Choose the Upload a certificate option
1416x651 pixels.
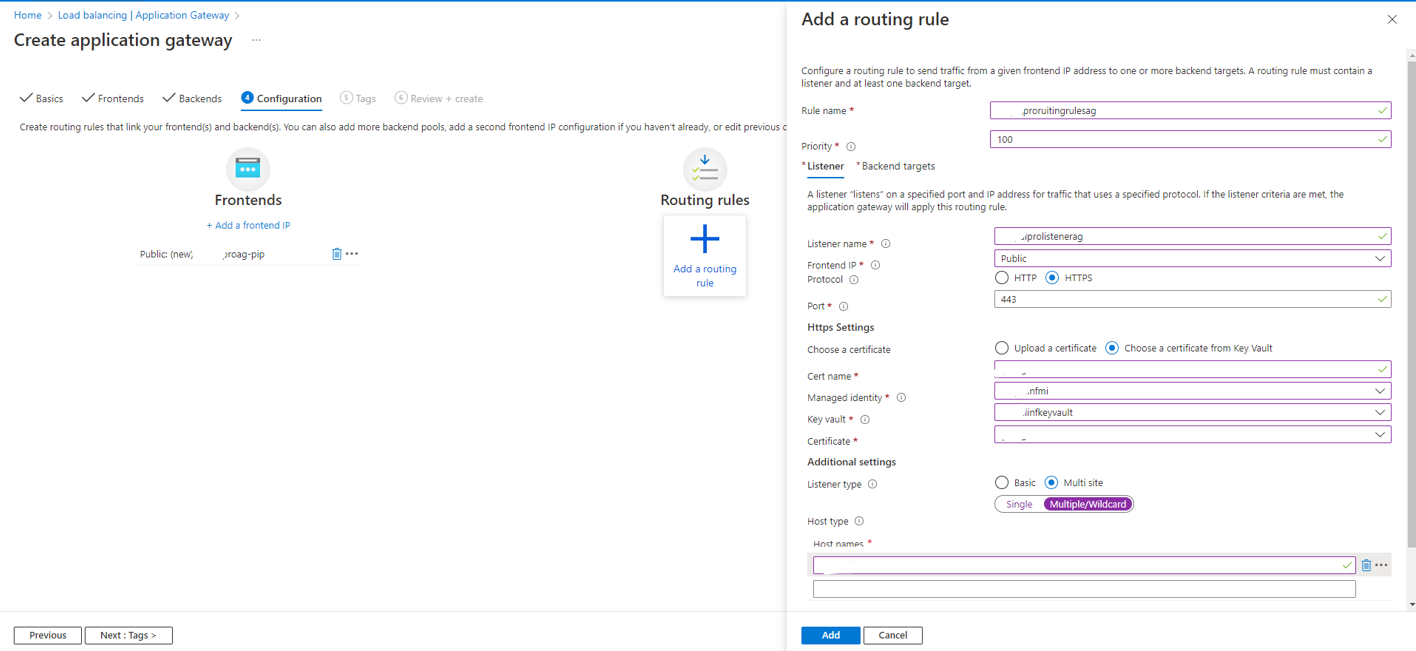click(1002, 348)
